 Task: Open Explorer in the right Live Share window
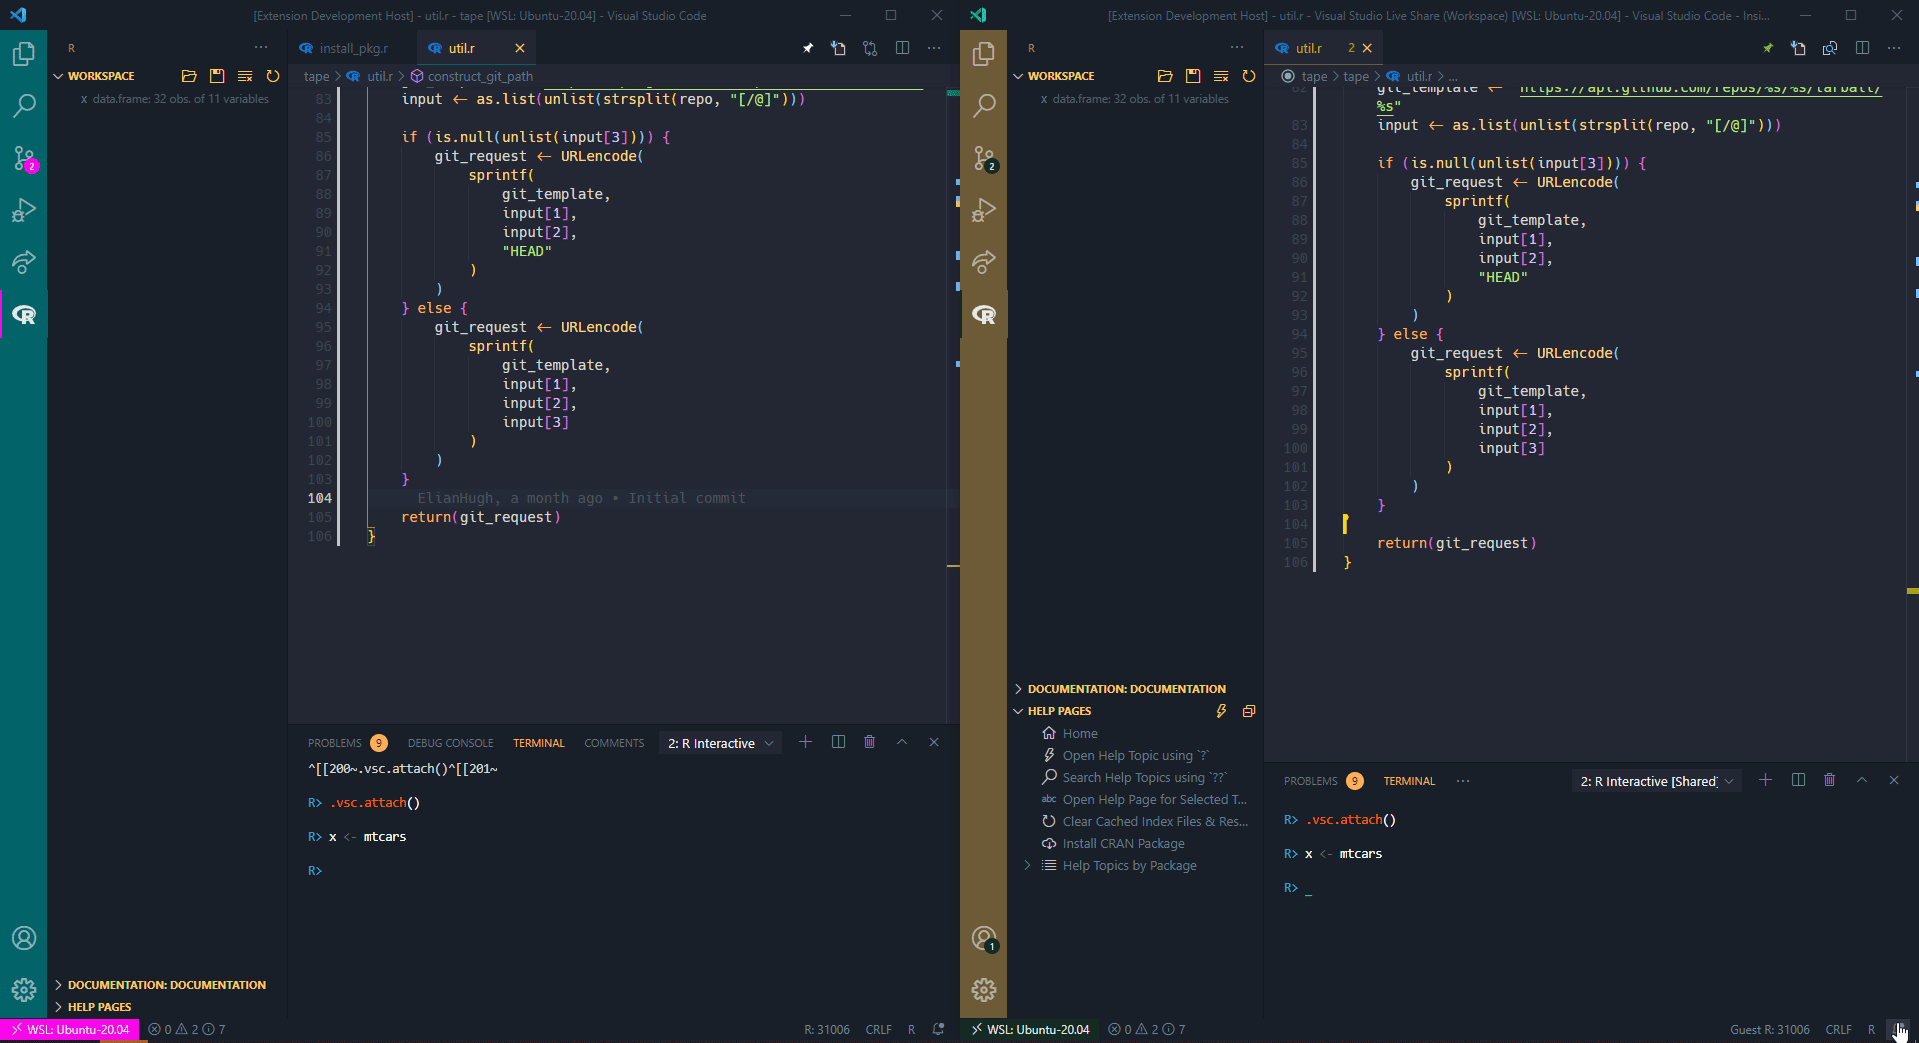click(984, 53)
